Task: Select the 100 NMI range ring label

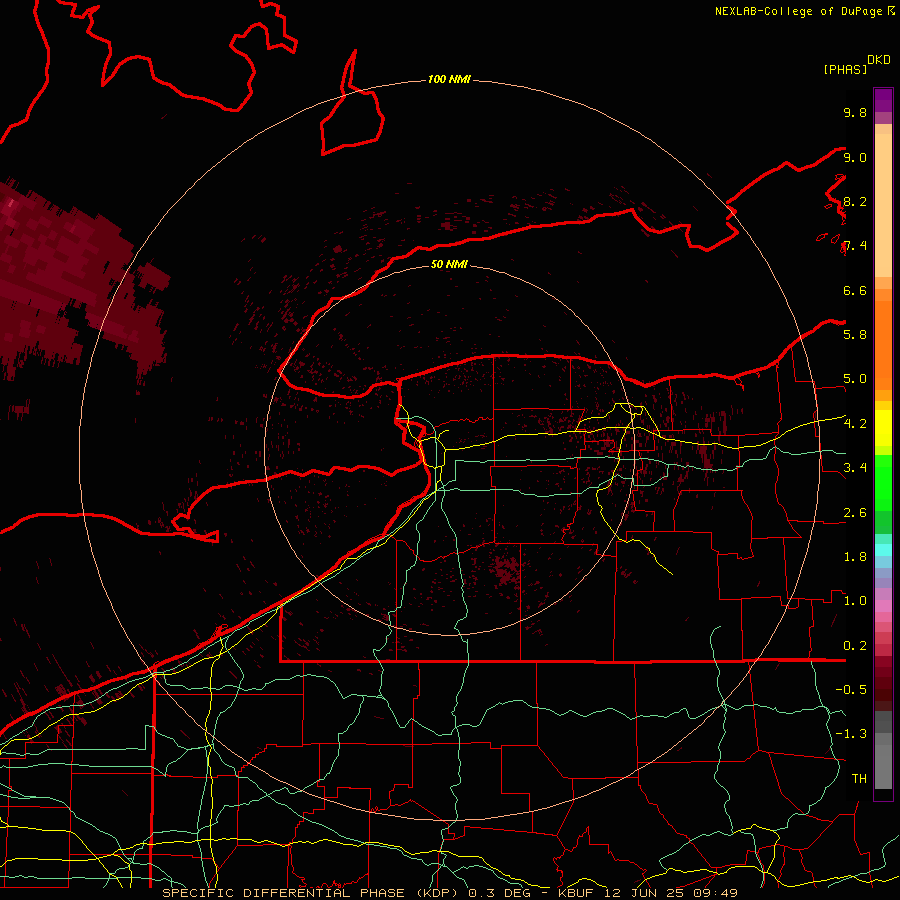Action: (x=449, y=79)
